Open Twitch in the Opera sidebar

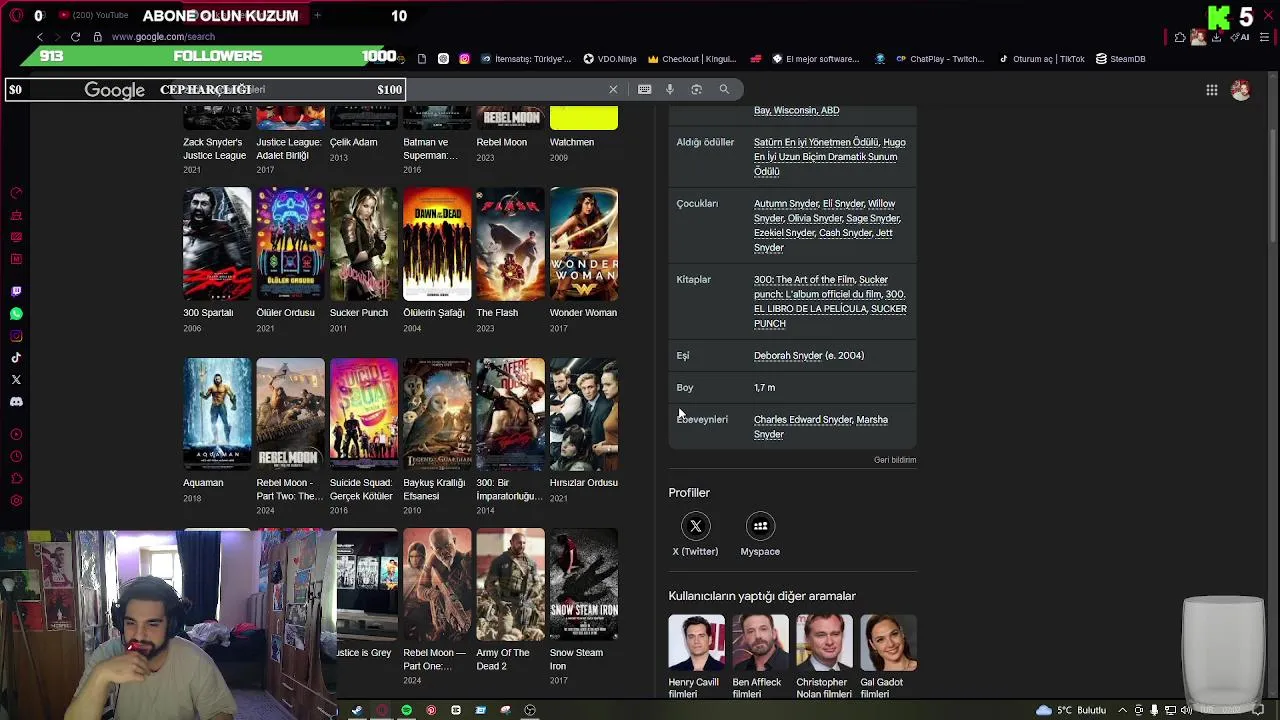(16, 291)
